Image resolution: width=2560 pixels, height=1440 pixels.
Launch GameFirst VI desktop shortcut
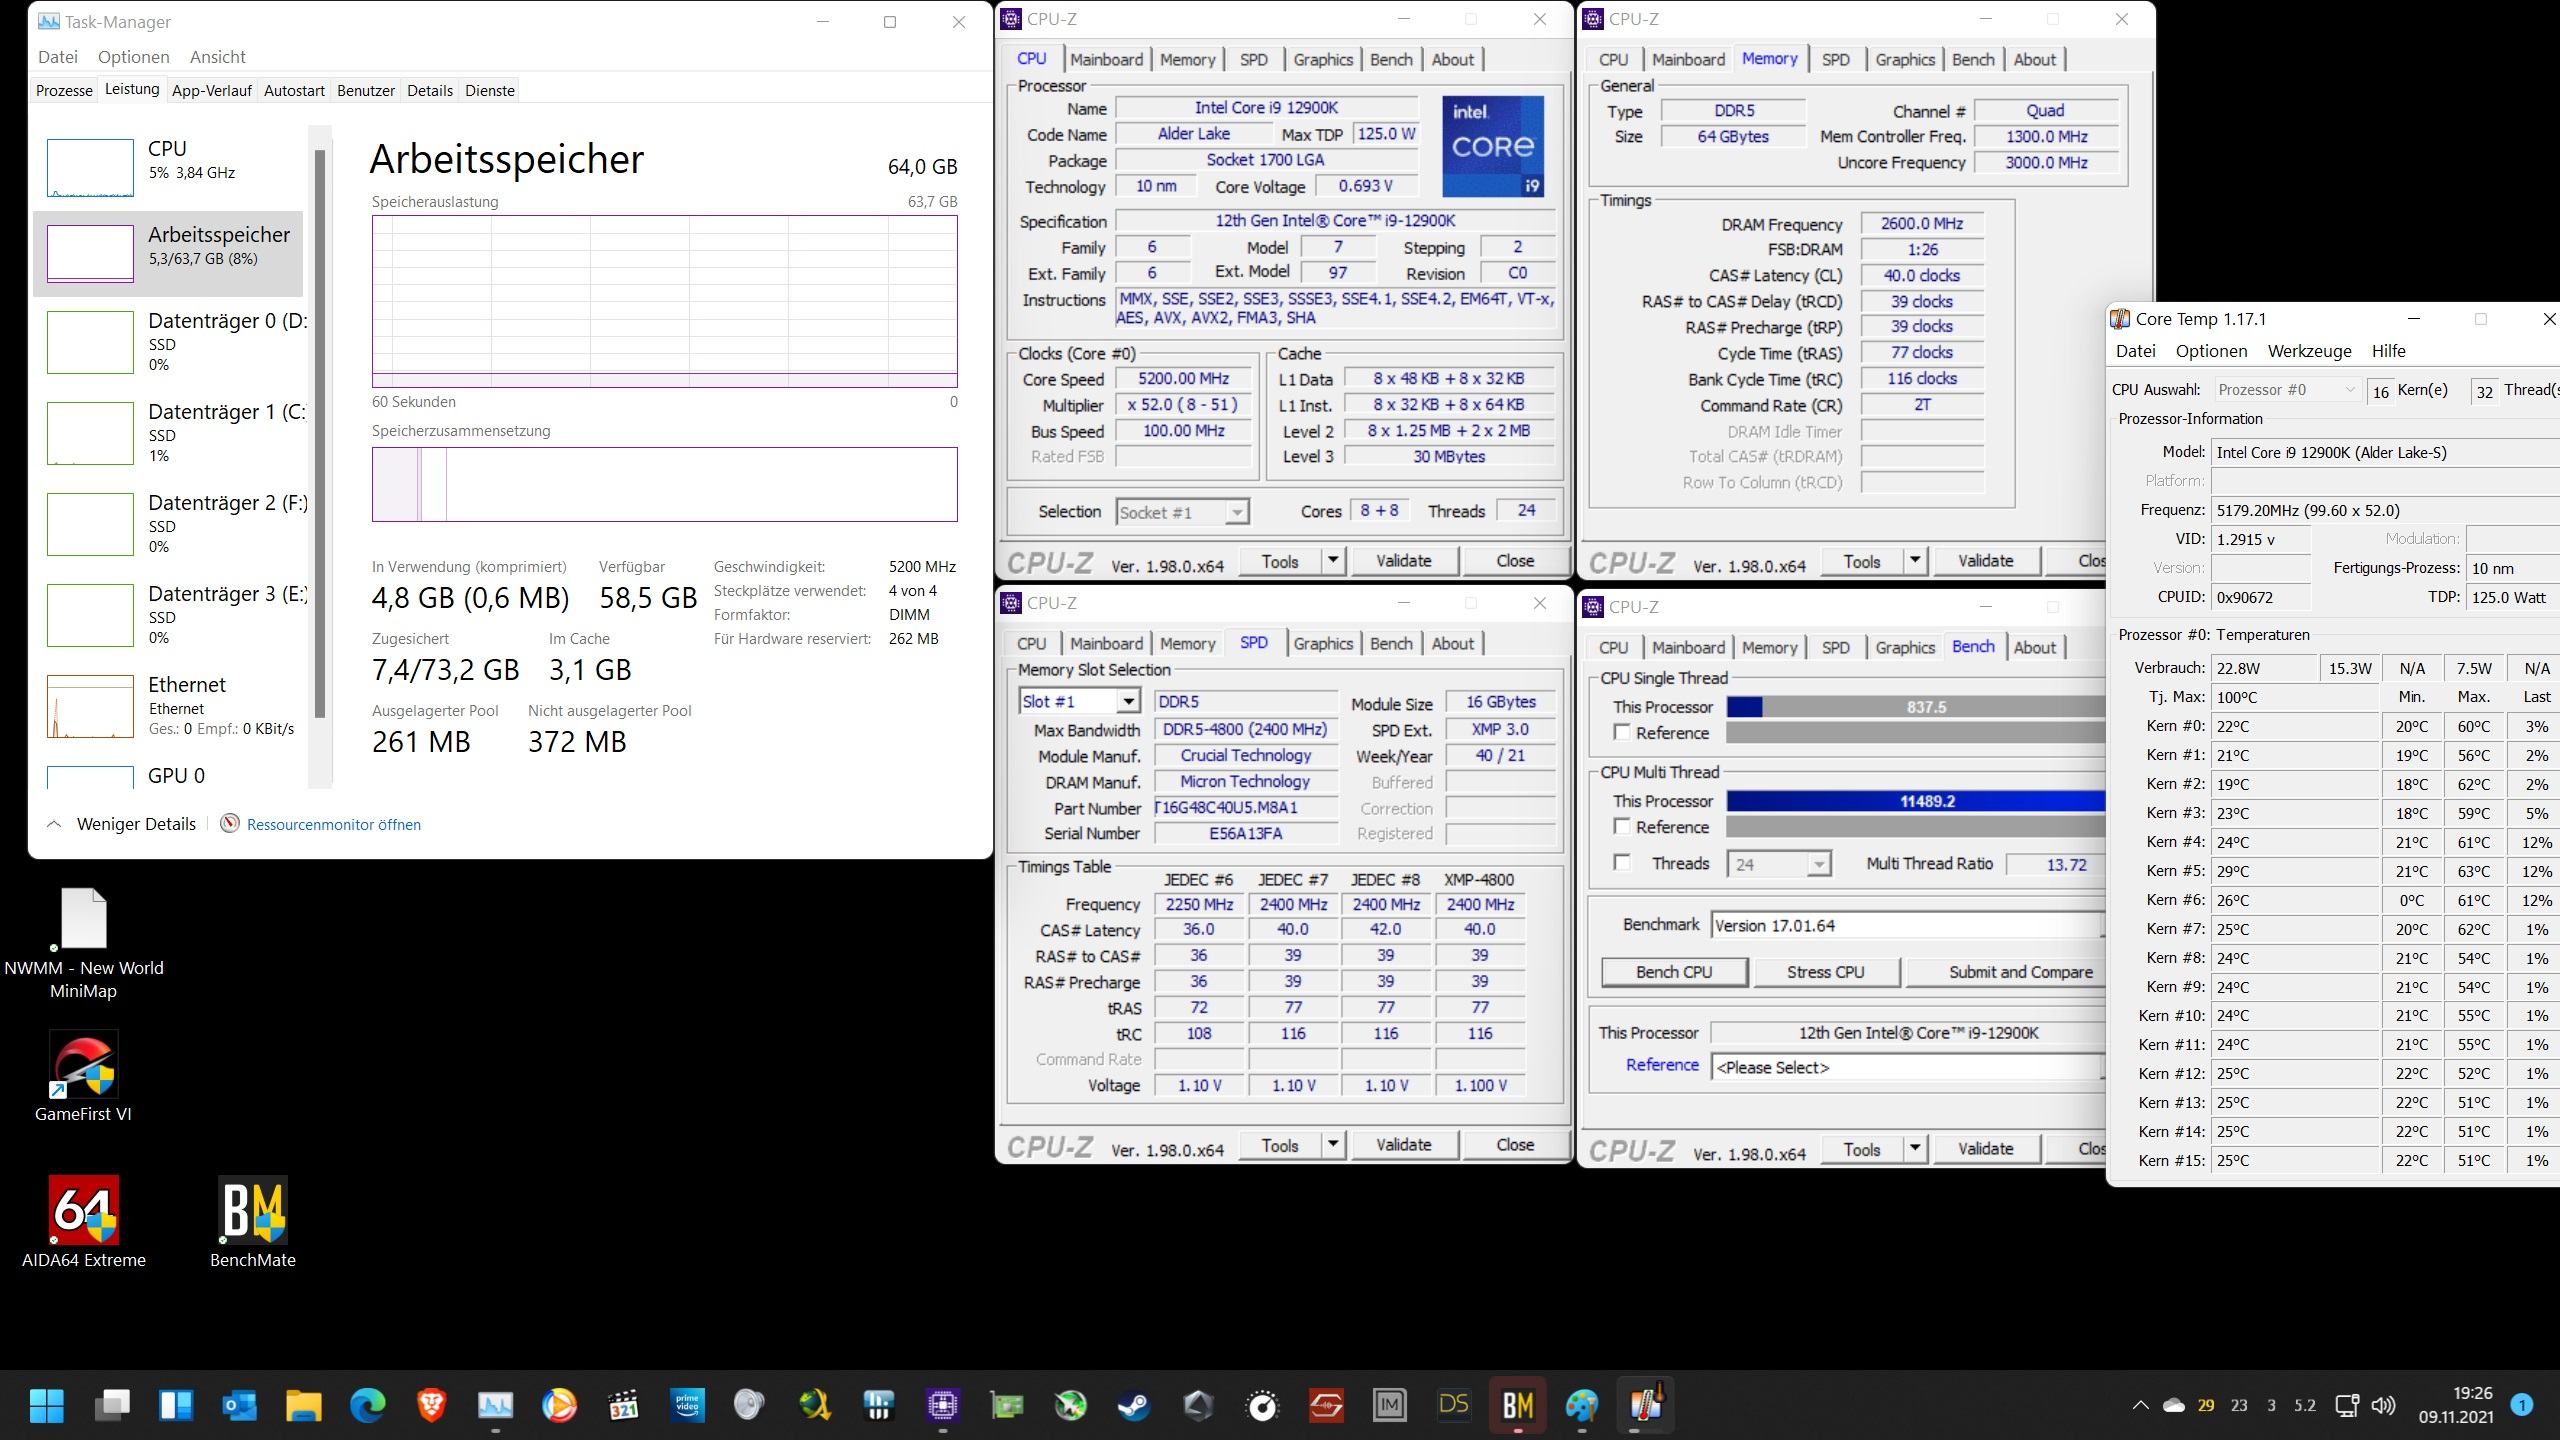tap(84, 1066)
